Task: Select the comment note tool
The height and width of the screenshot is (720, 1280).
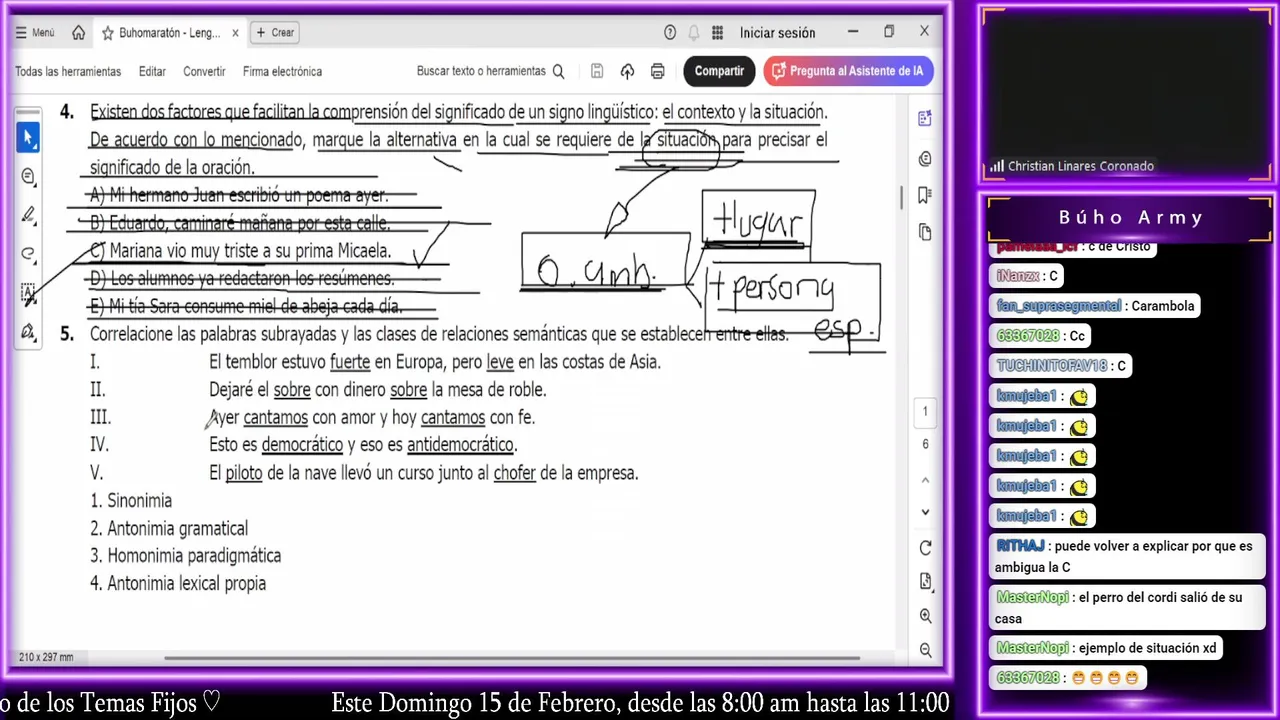Action: click(28, 176)
